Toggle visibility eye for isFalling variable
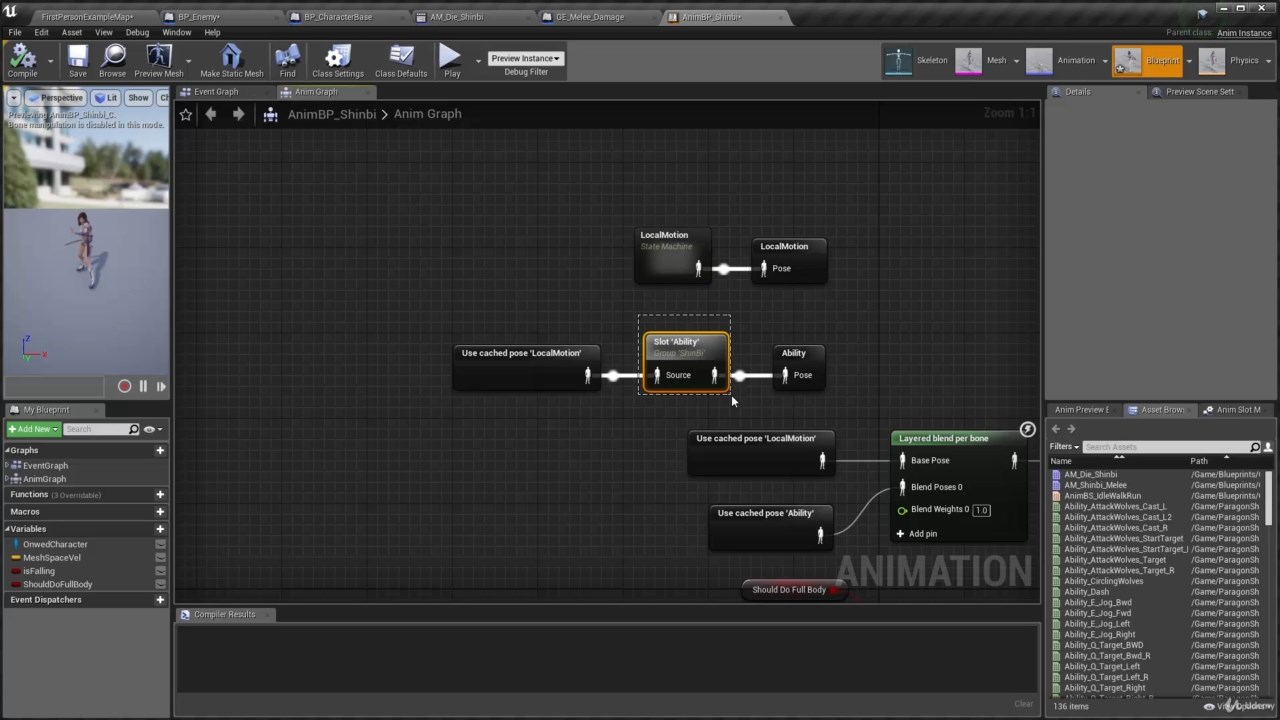Image resolution: width=1280 pixels, height=720 pixels. (x=160, y=571)
